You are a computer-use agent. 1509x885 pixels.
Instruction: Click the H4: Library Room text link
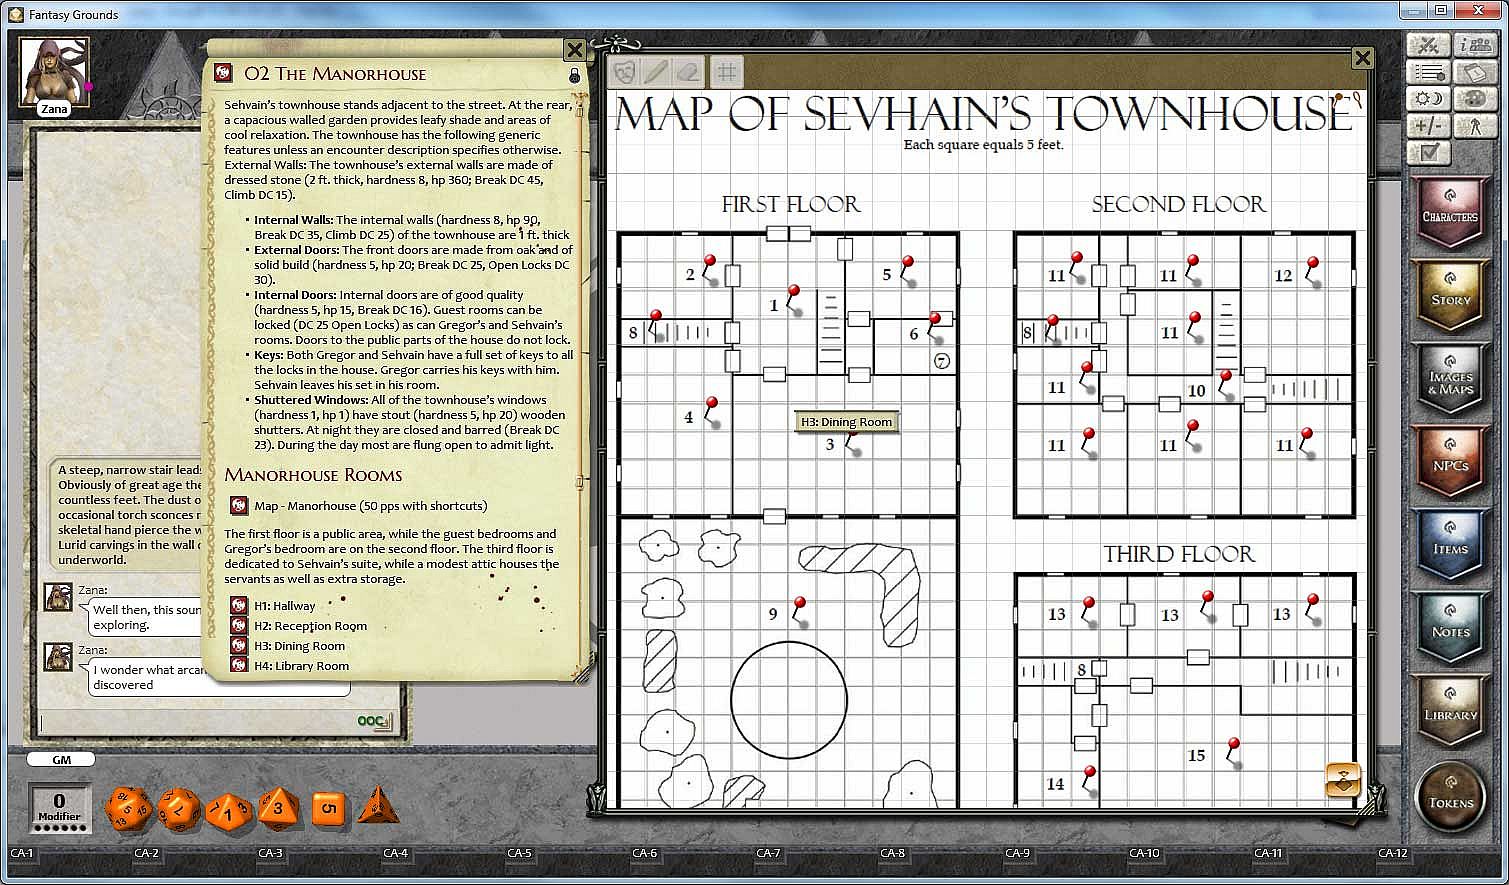point(301,666)
